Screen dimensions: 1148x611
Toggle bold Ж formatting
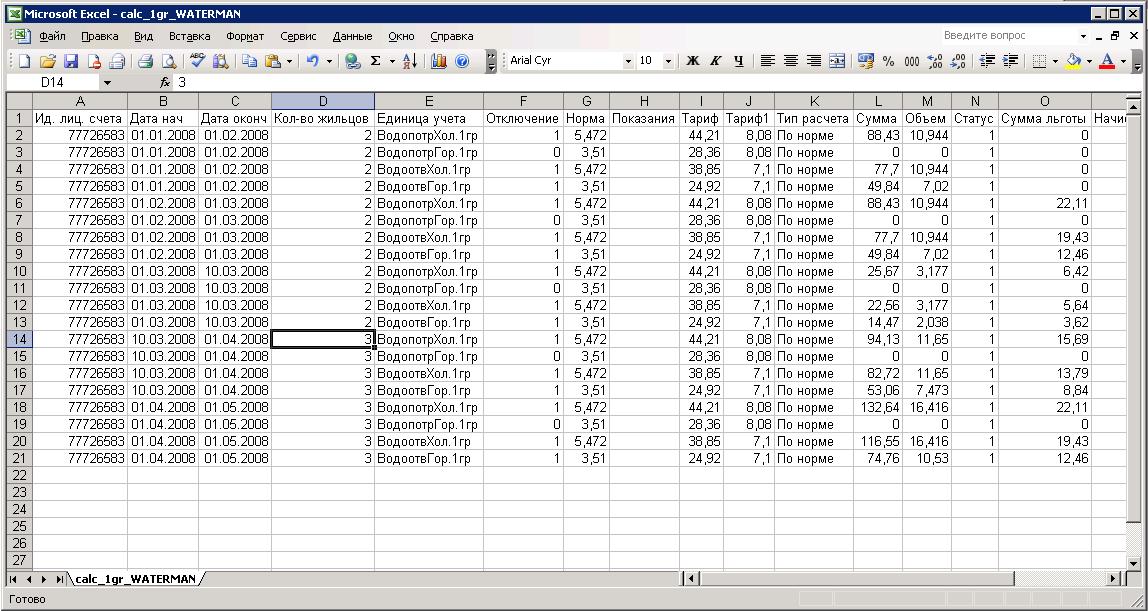tap(693, 61)
